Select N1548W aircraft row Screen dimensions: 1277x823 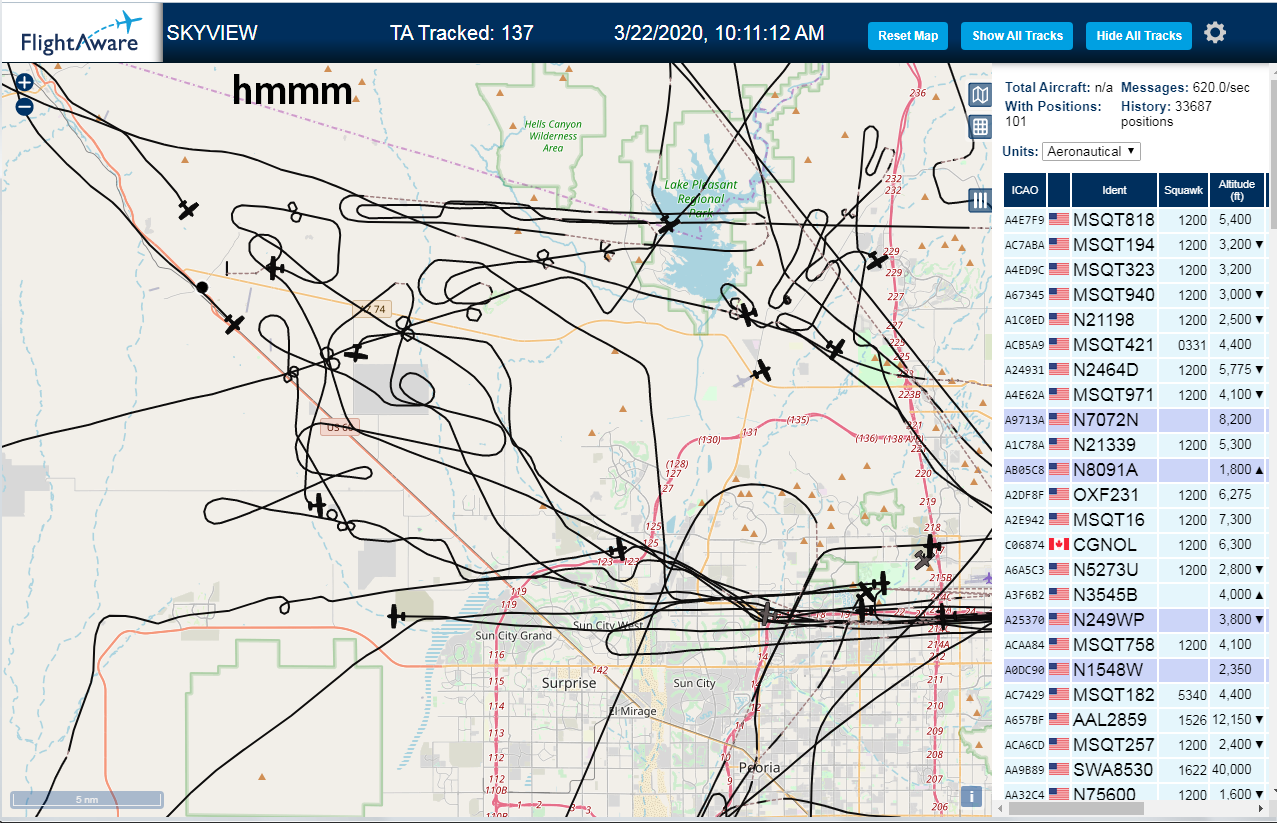click(1135, 669)
